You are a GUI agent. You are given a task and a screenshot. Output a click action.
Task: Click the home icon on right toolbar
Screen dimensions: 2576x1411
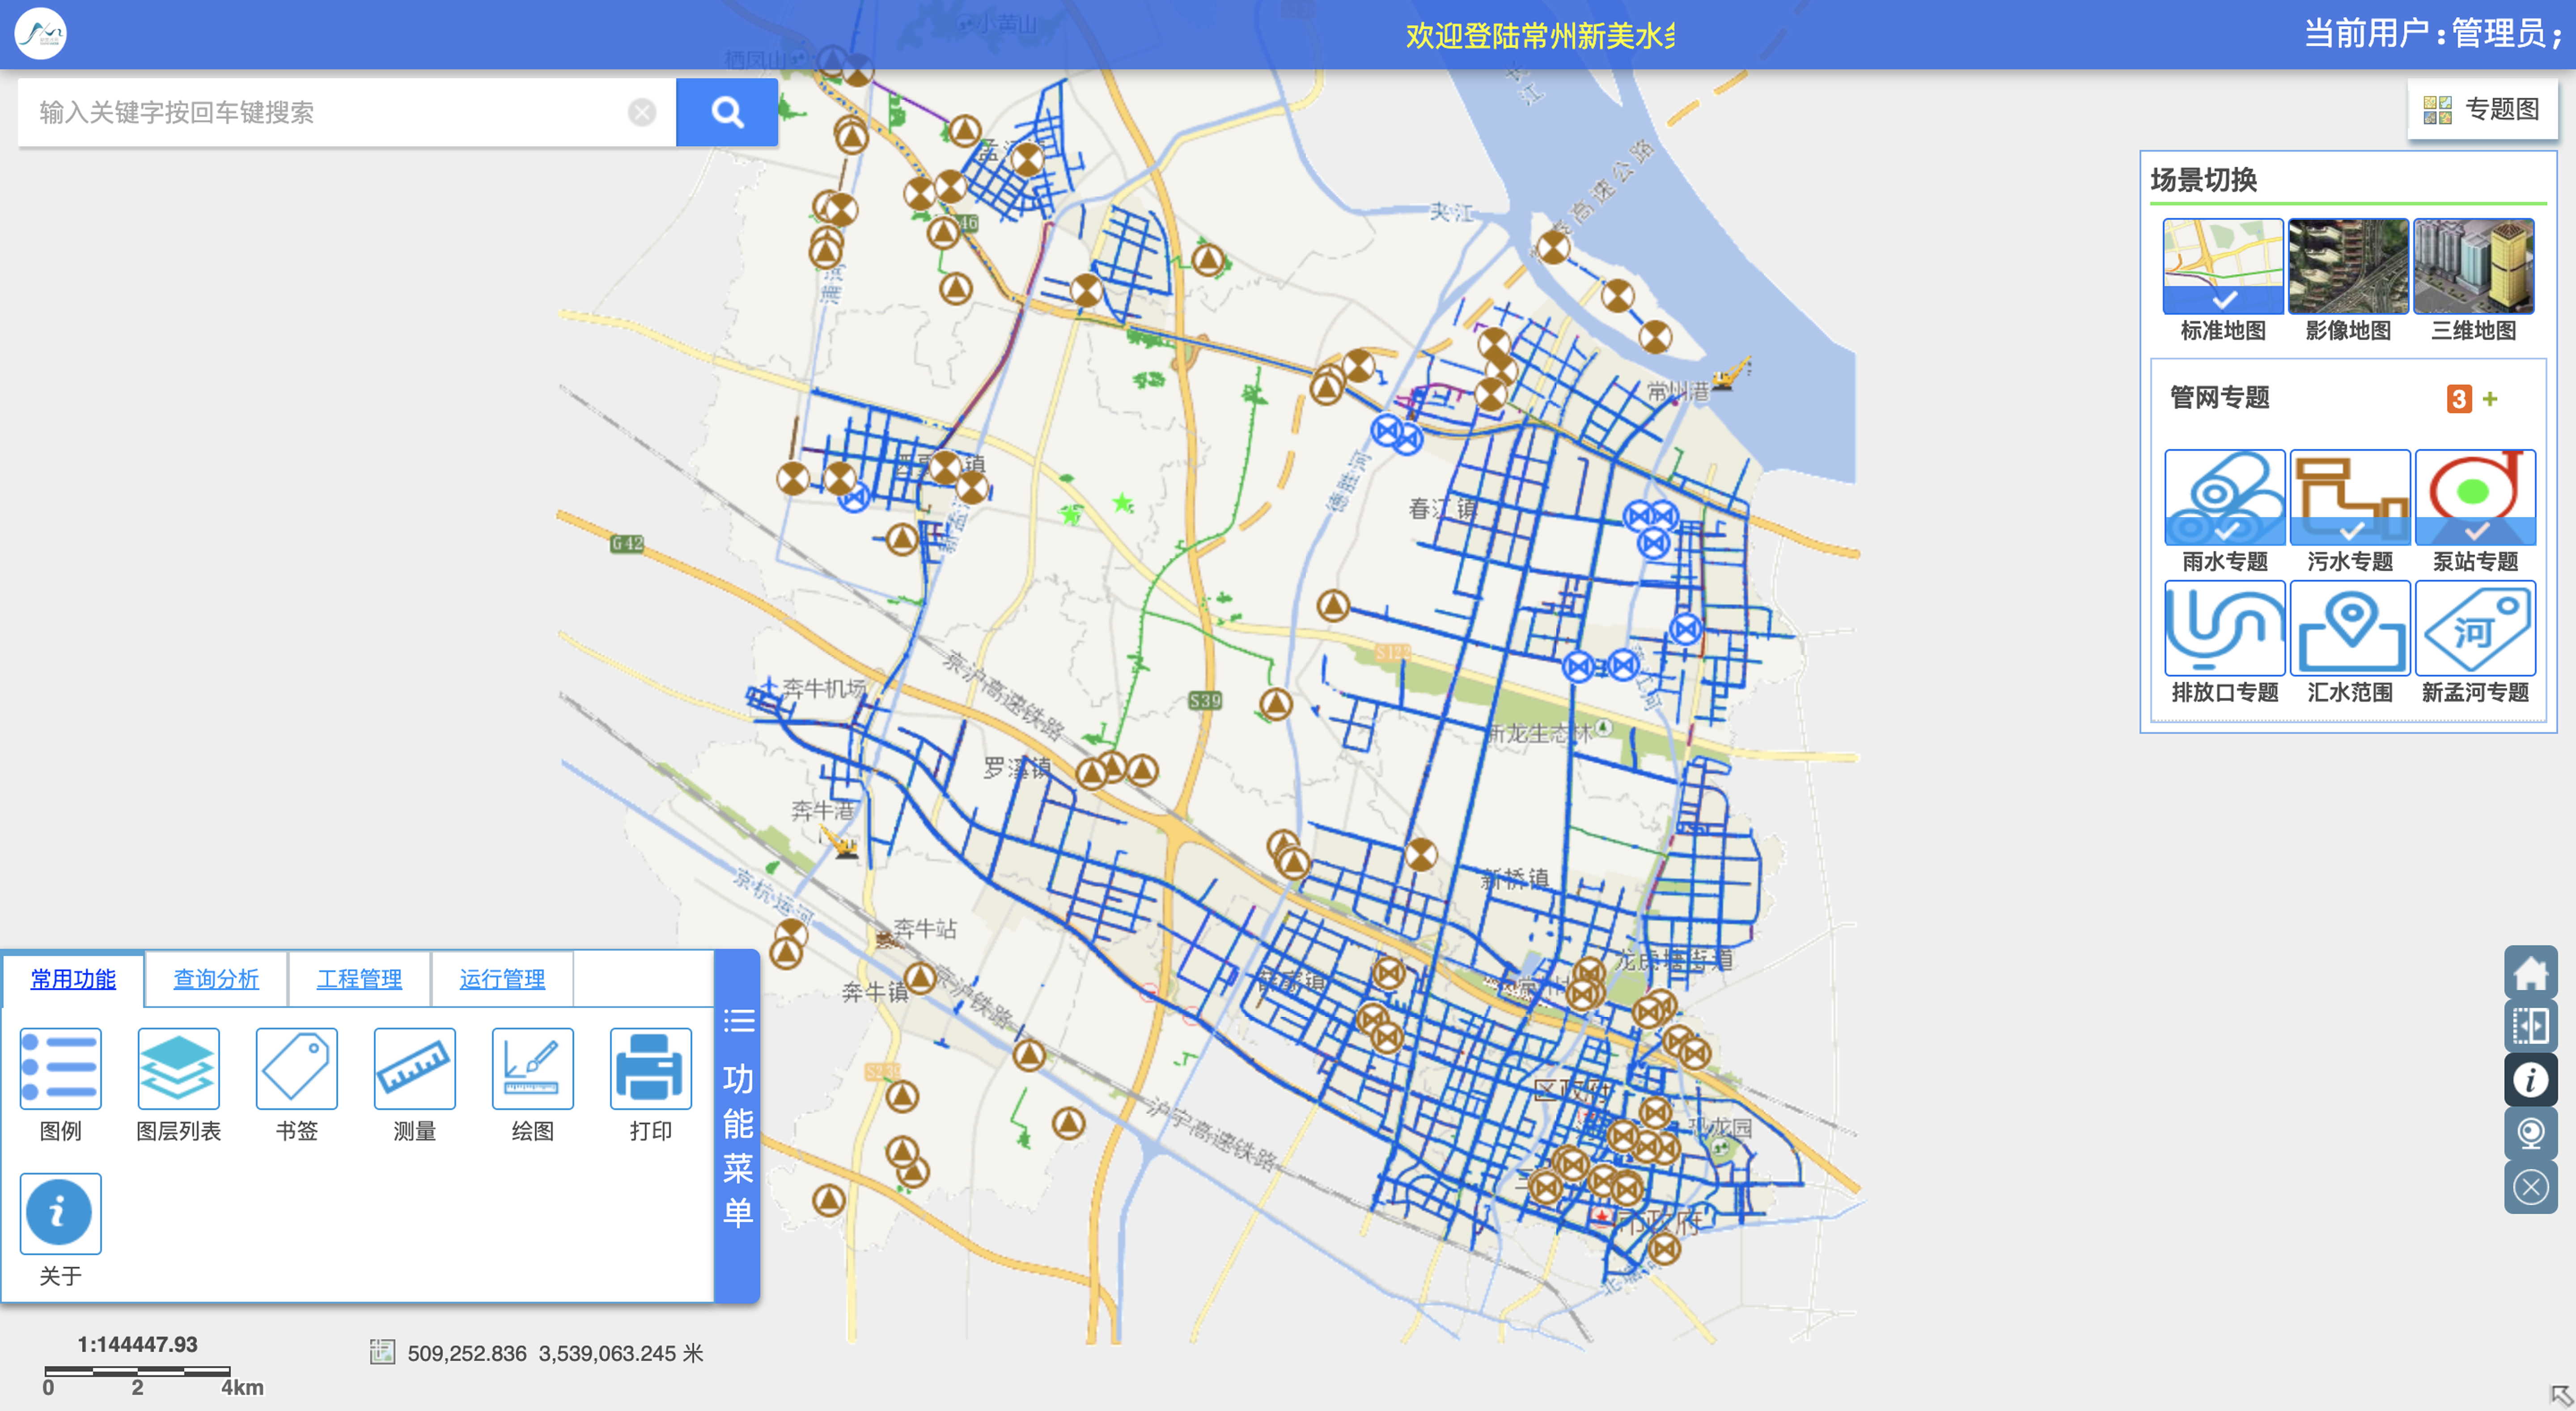pyautogui.click(x=2530, y=972)
